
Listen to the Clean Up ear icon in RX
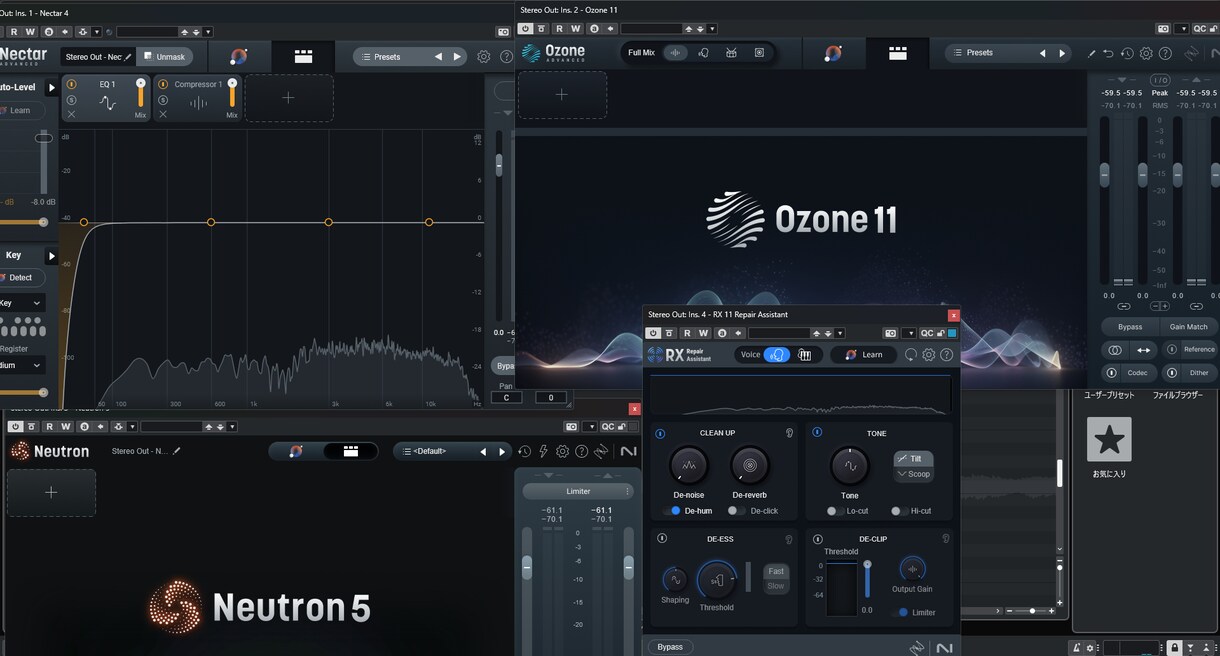point(789,433)
